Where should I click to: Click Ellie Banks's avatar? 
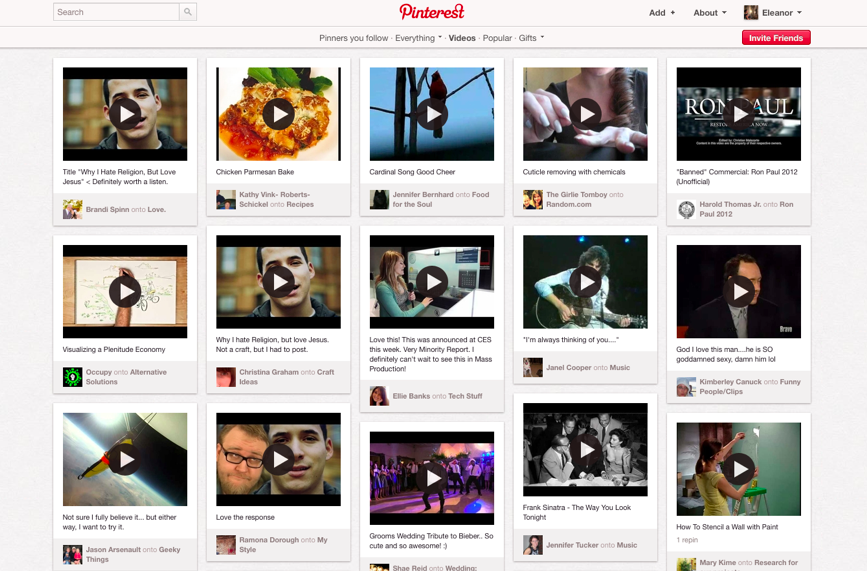pos(379,396)
